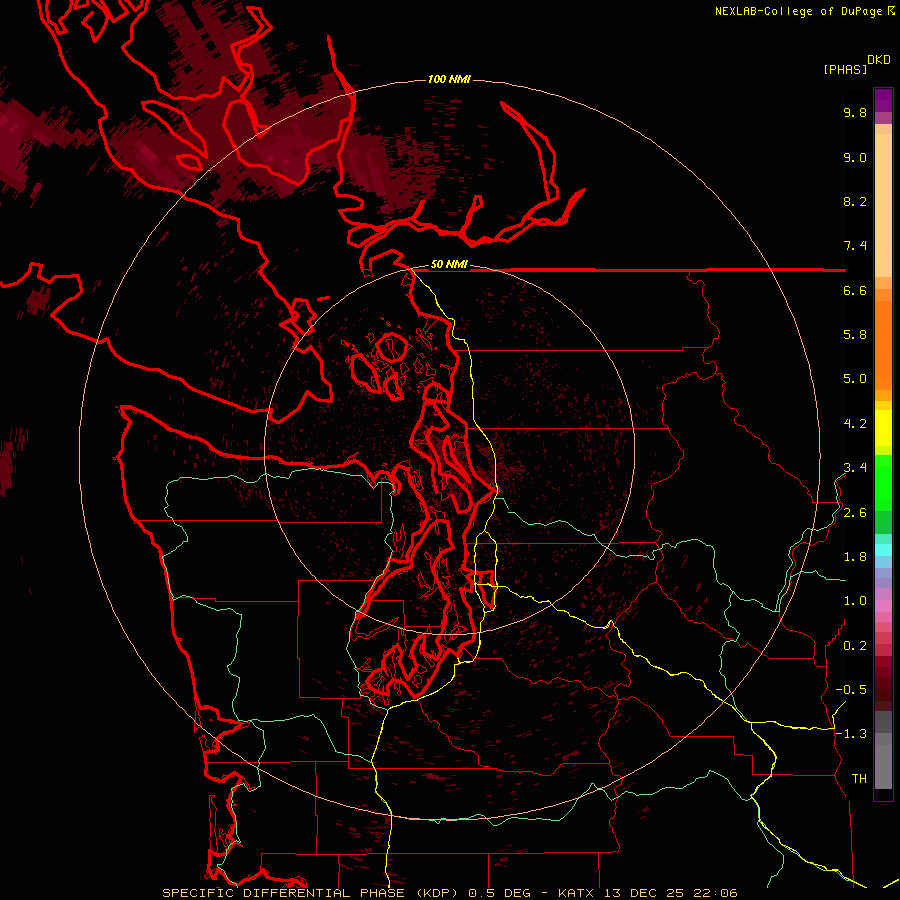
Task: Click the pink segment of color bar
Action: [883, 606]
